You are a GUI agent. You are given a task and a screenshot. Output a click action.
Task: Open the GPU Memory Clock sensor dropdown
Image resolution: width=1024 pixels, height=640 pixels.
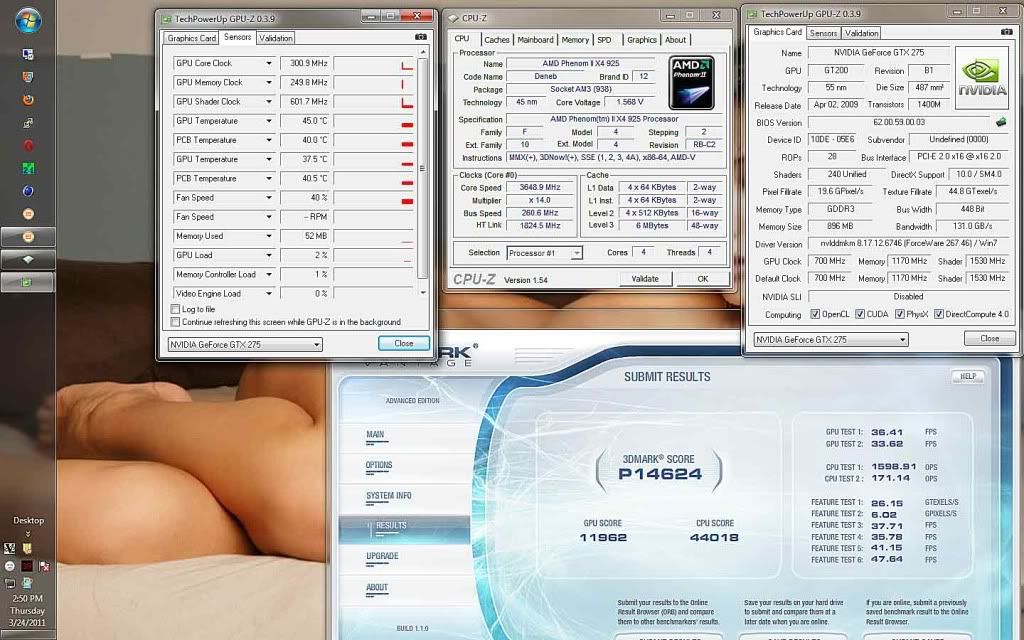(268, 82)
